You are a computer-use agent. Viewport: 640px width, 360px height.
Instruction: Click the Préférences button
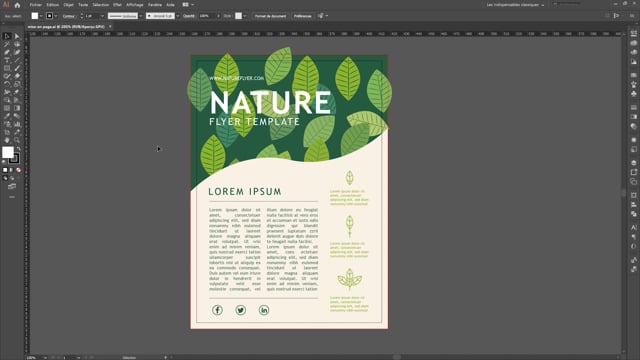click(302, 16)
